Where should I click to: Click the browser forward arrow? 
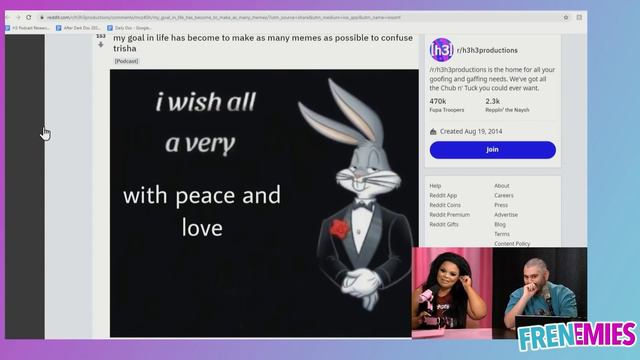[18, 18]
